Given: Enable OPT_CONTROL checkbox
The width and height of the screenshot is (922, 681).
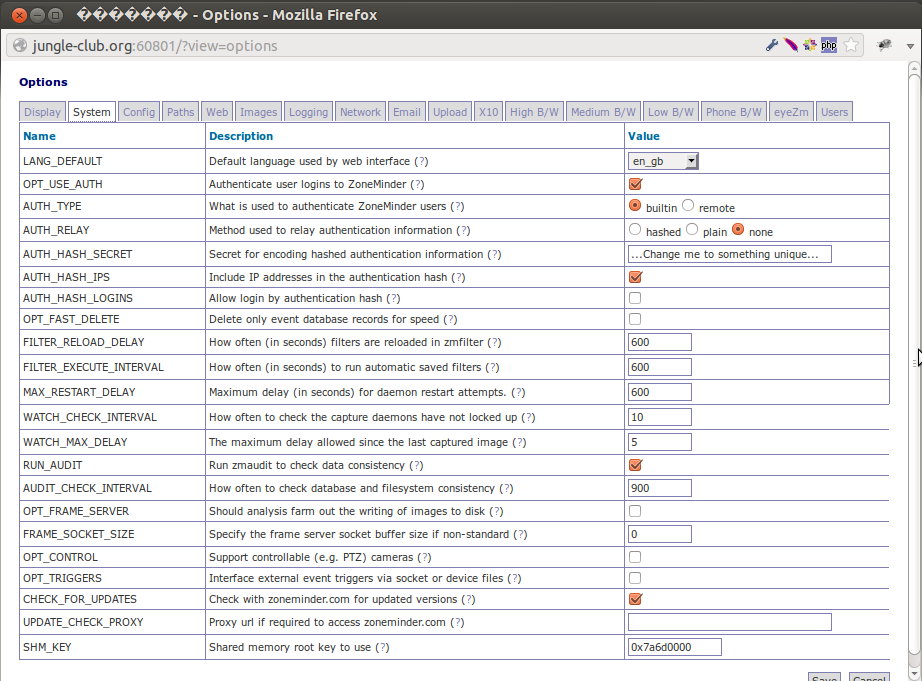Looking at the screenshot, I should coord(635,557).
